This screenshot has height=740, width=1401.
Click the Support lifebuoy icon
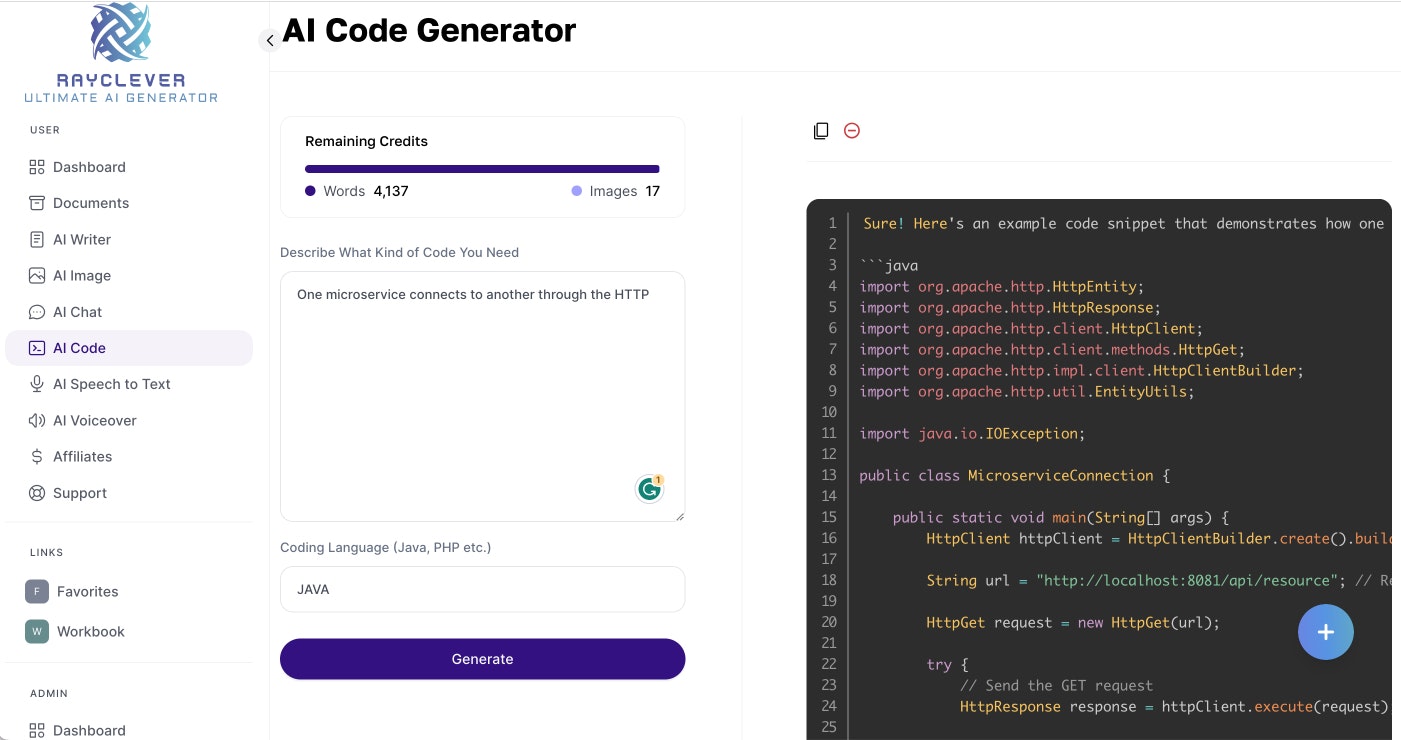point(37,493)
